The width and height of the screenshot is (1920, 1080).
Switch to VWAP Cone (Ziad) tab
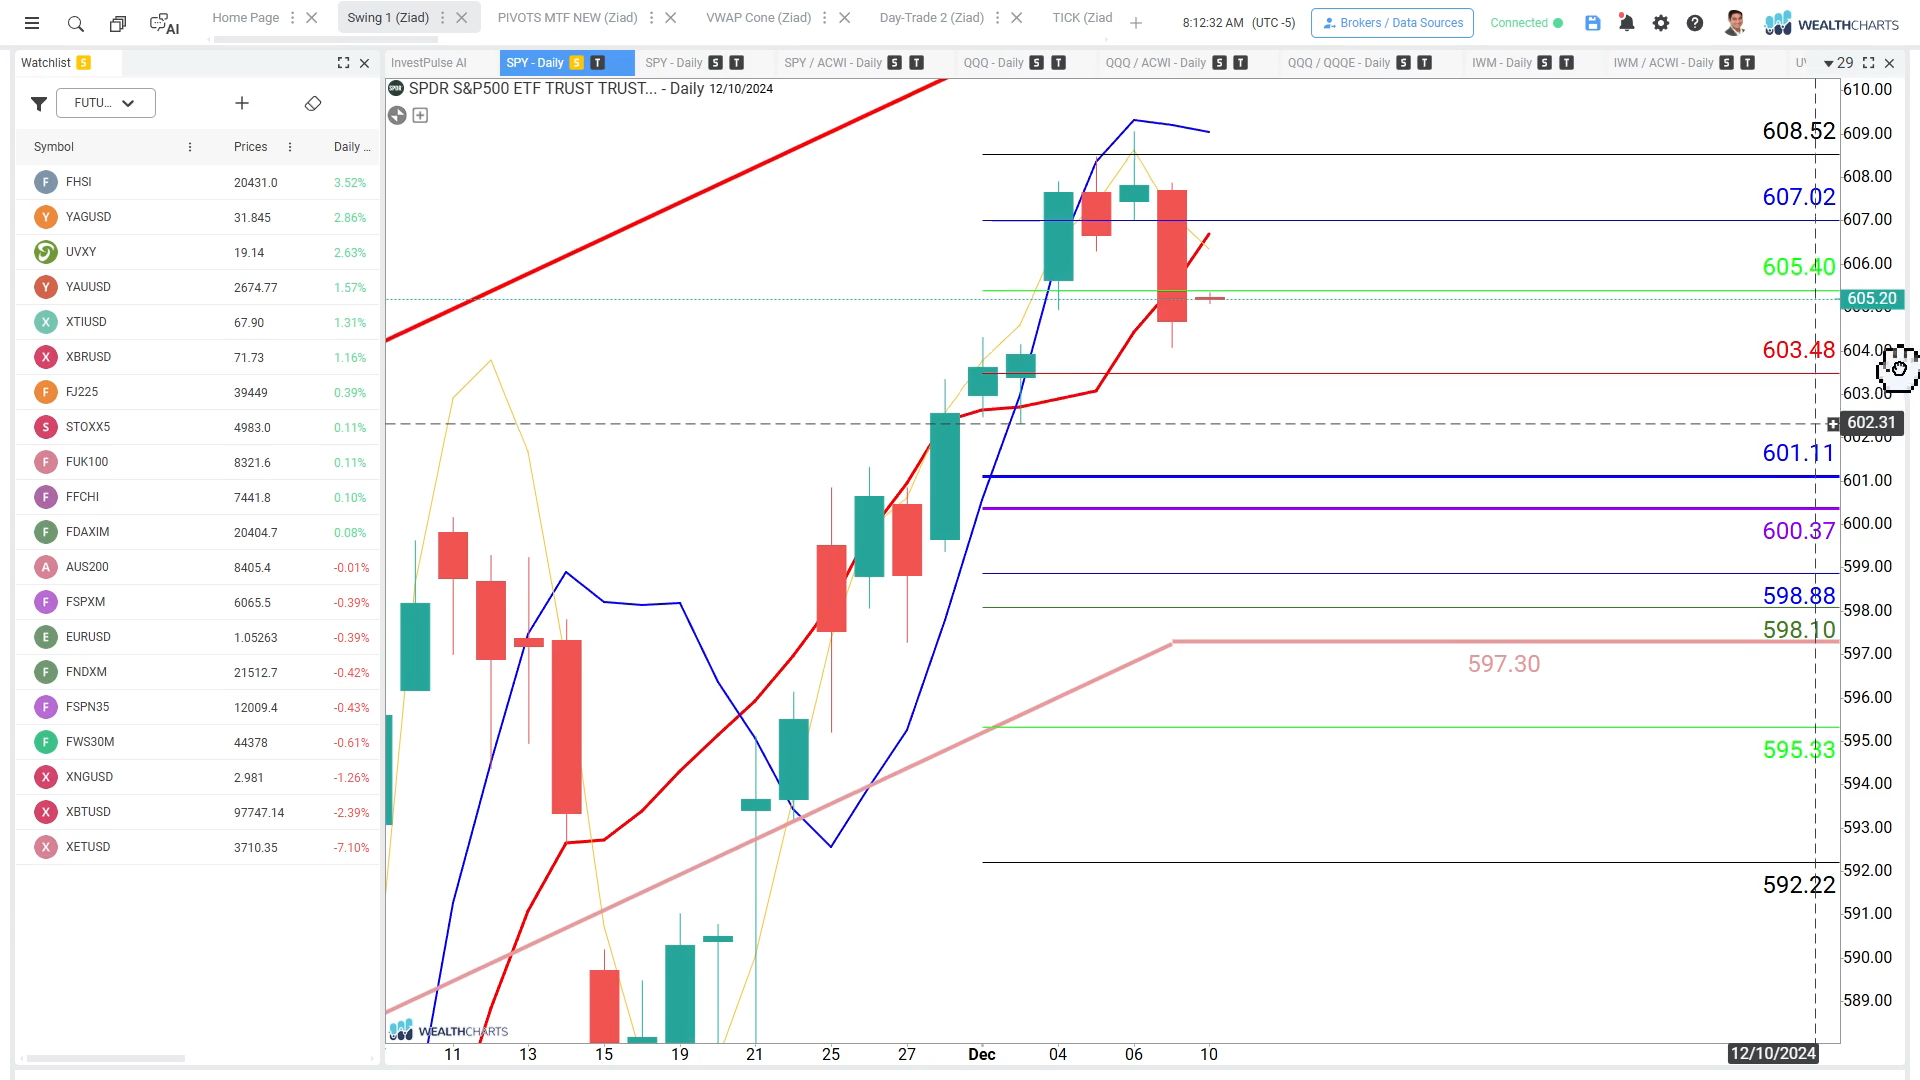point(758,18)
